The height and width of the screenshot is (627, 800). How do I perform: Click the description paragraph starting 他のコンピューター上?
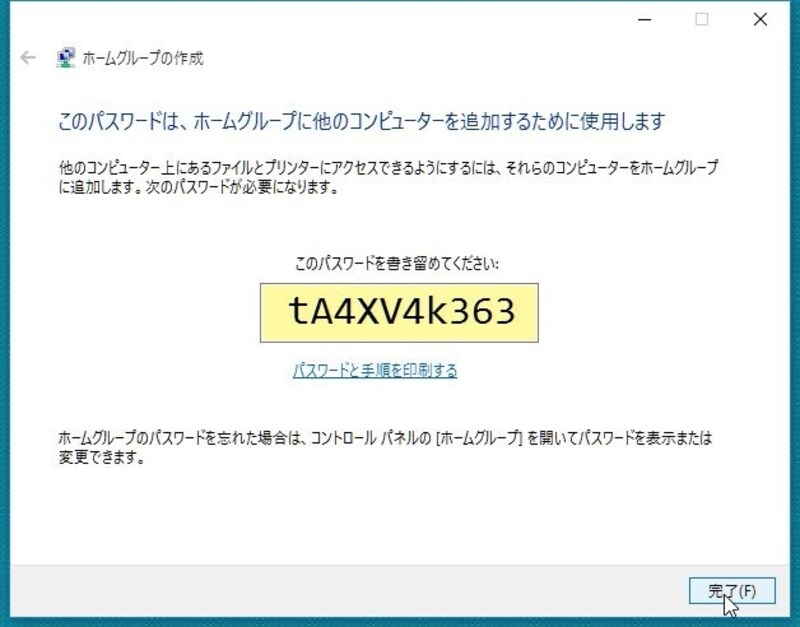pyautogui.click(x=388, y=177)
